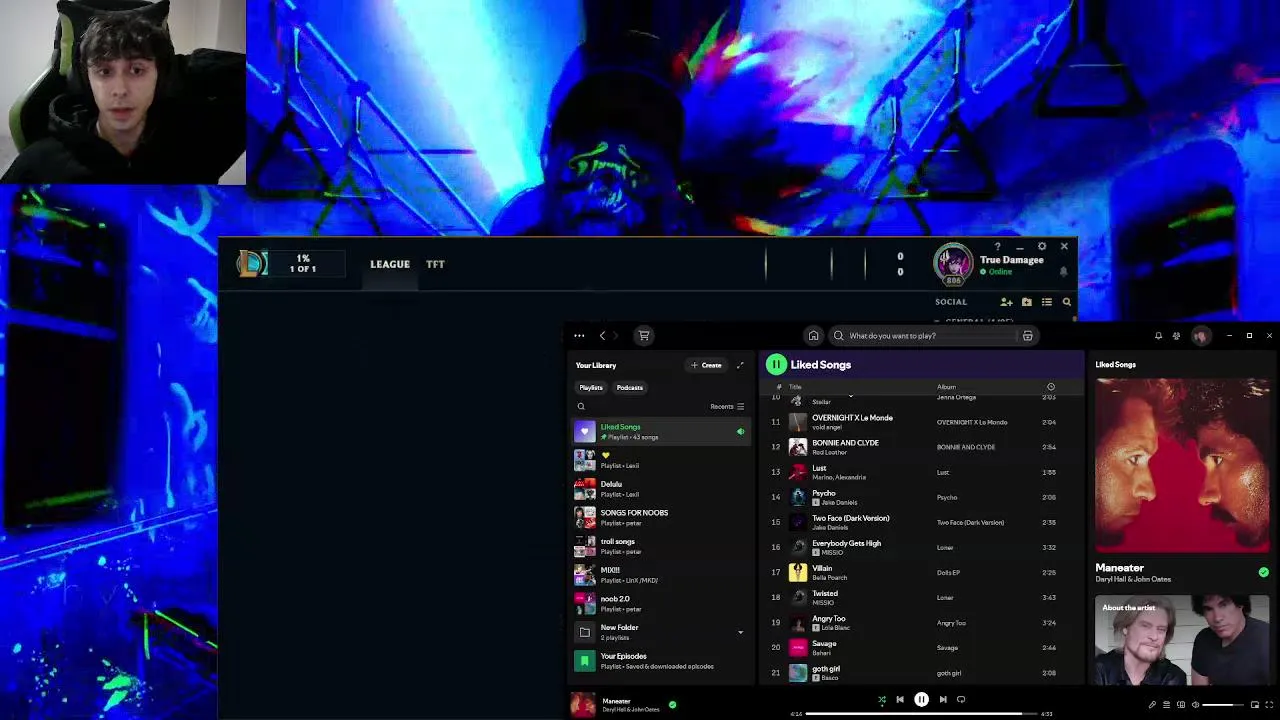The height and width of the screenshot is (720, 1280).
Task: Open artist link Lola Blanc
Action: click(835, 628)
